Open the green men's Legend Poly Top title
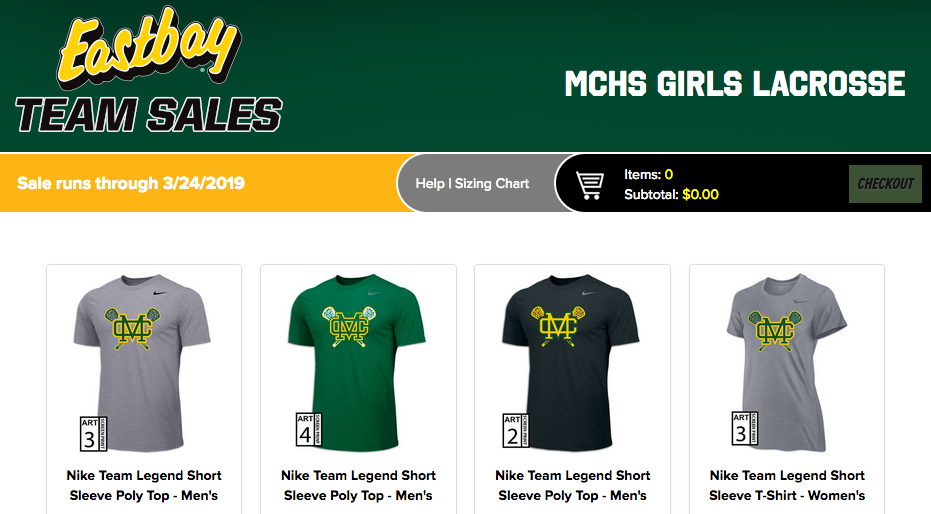 click(x=358, y=486)
